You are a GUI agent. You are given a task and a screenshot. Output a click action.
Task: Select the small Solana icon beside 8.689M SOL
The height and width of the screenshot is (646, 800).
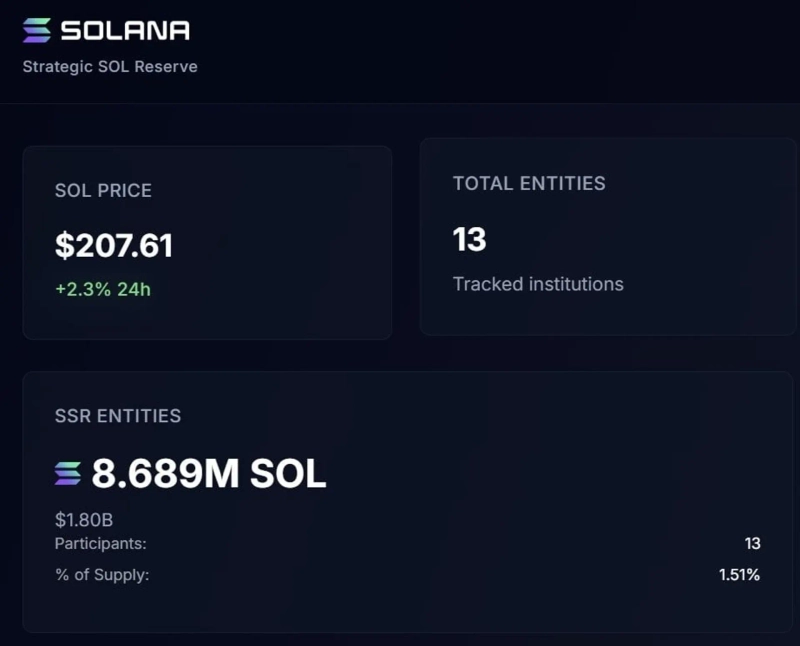point(65,473)
